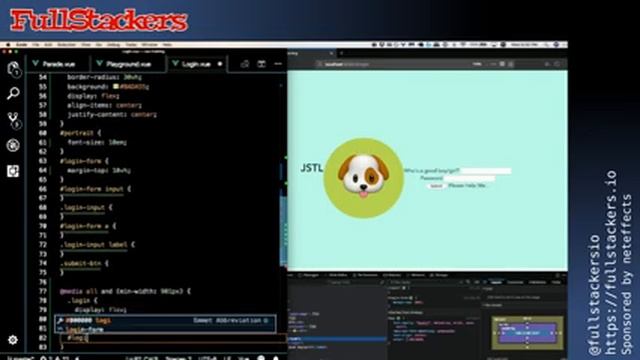Open the Search view in activity bar
Image resolution: width=640 pixels, height=360 pixels.
click(x=13, y=94)
